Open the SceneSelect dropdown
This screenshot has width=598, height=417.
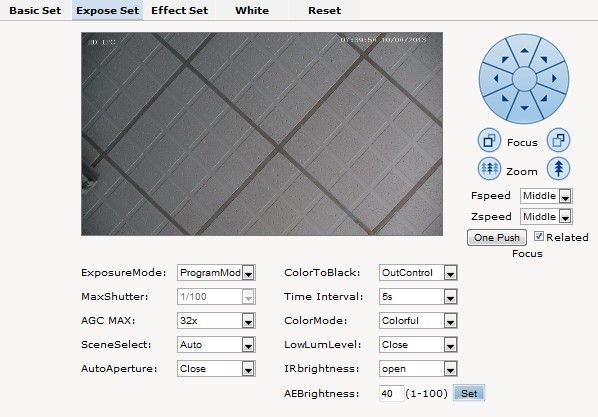pos(216,345)
